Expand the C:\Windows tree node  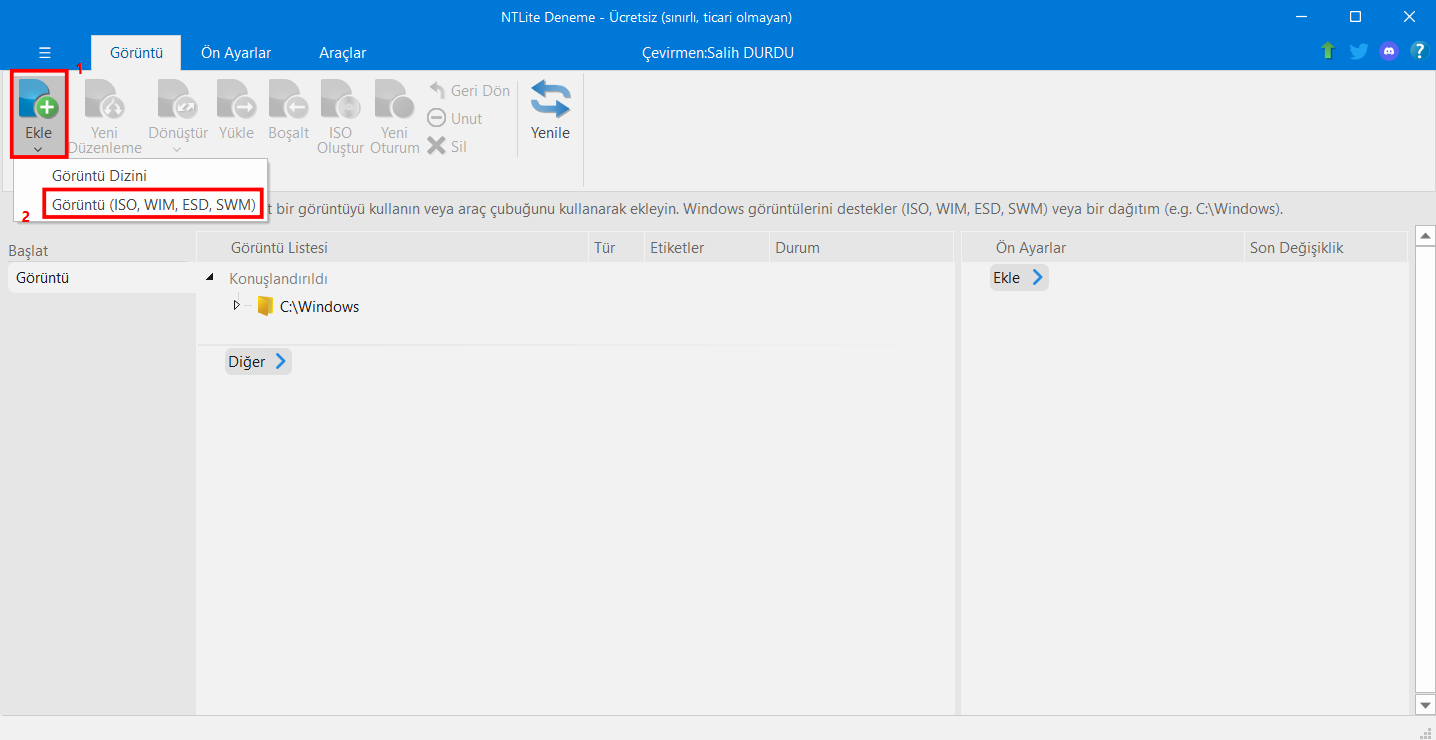(237, 305)
